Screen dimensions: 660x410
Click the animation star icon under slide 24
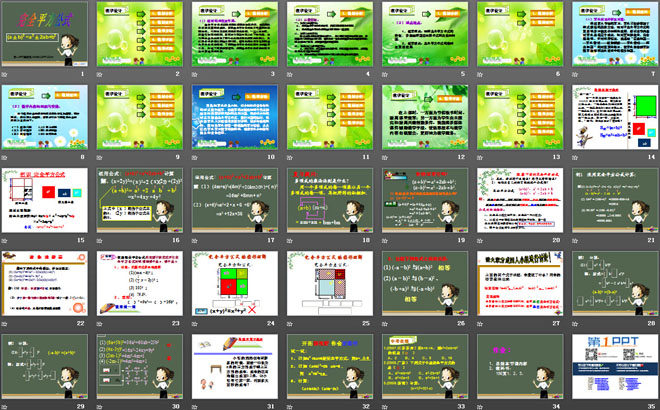[194, 324]
